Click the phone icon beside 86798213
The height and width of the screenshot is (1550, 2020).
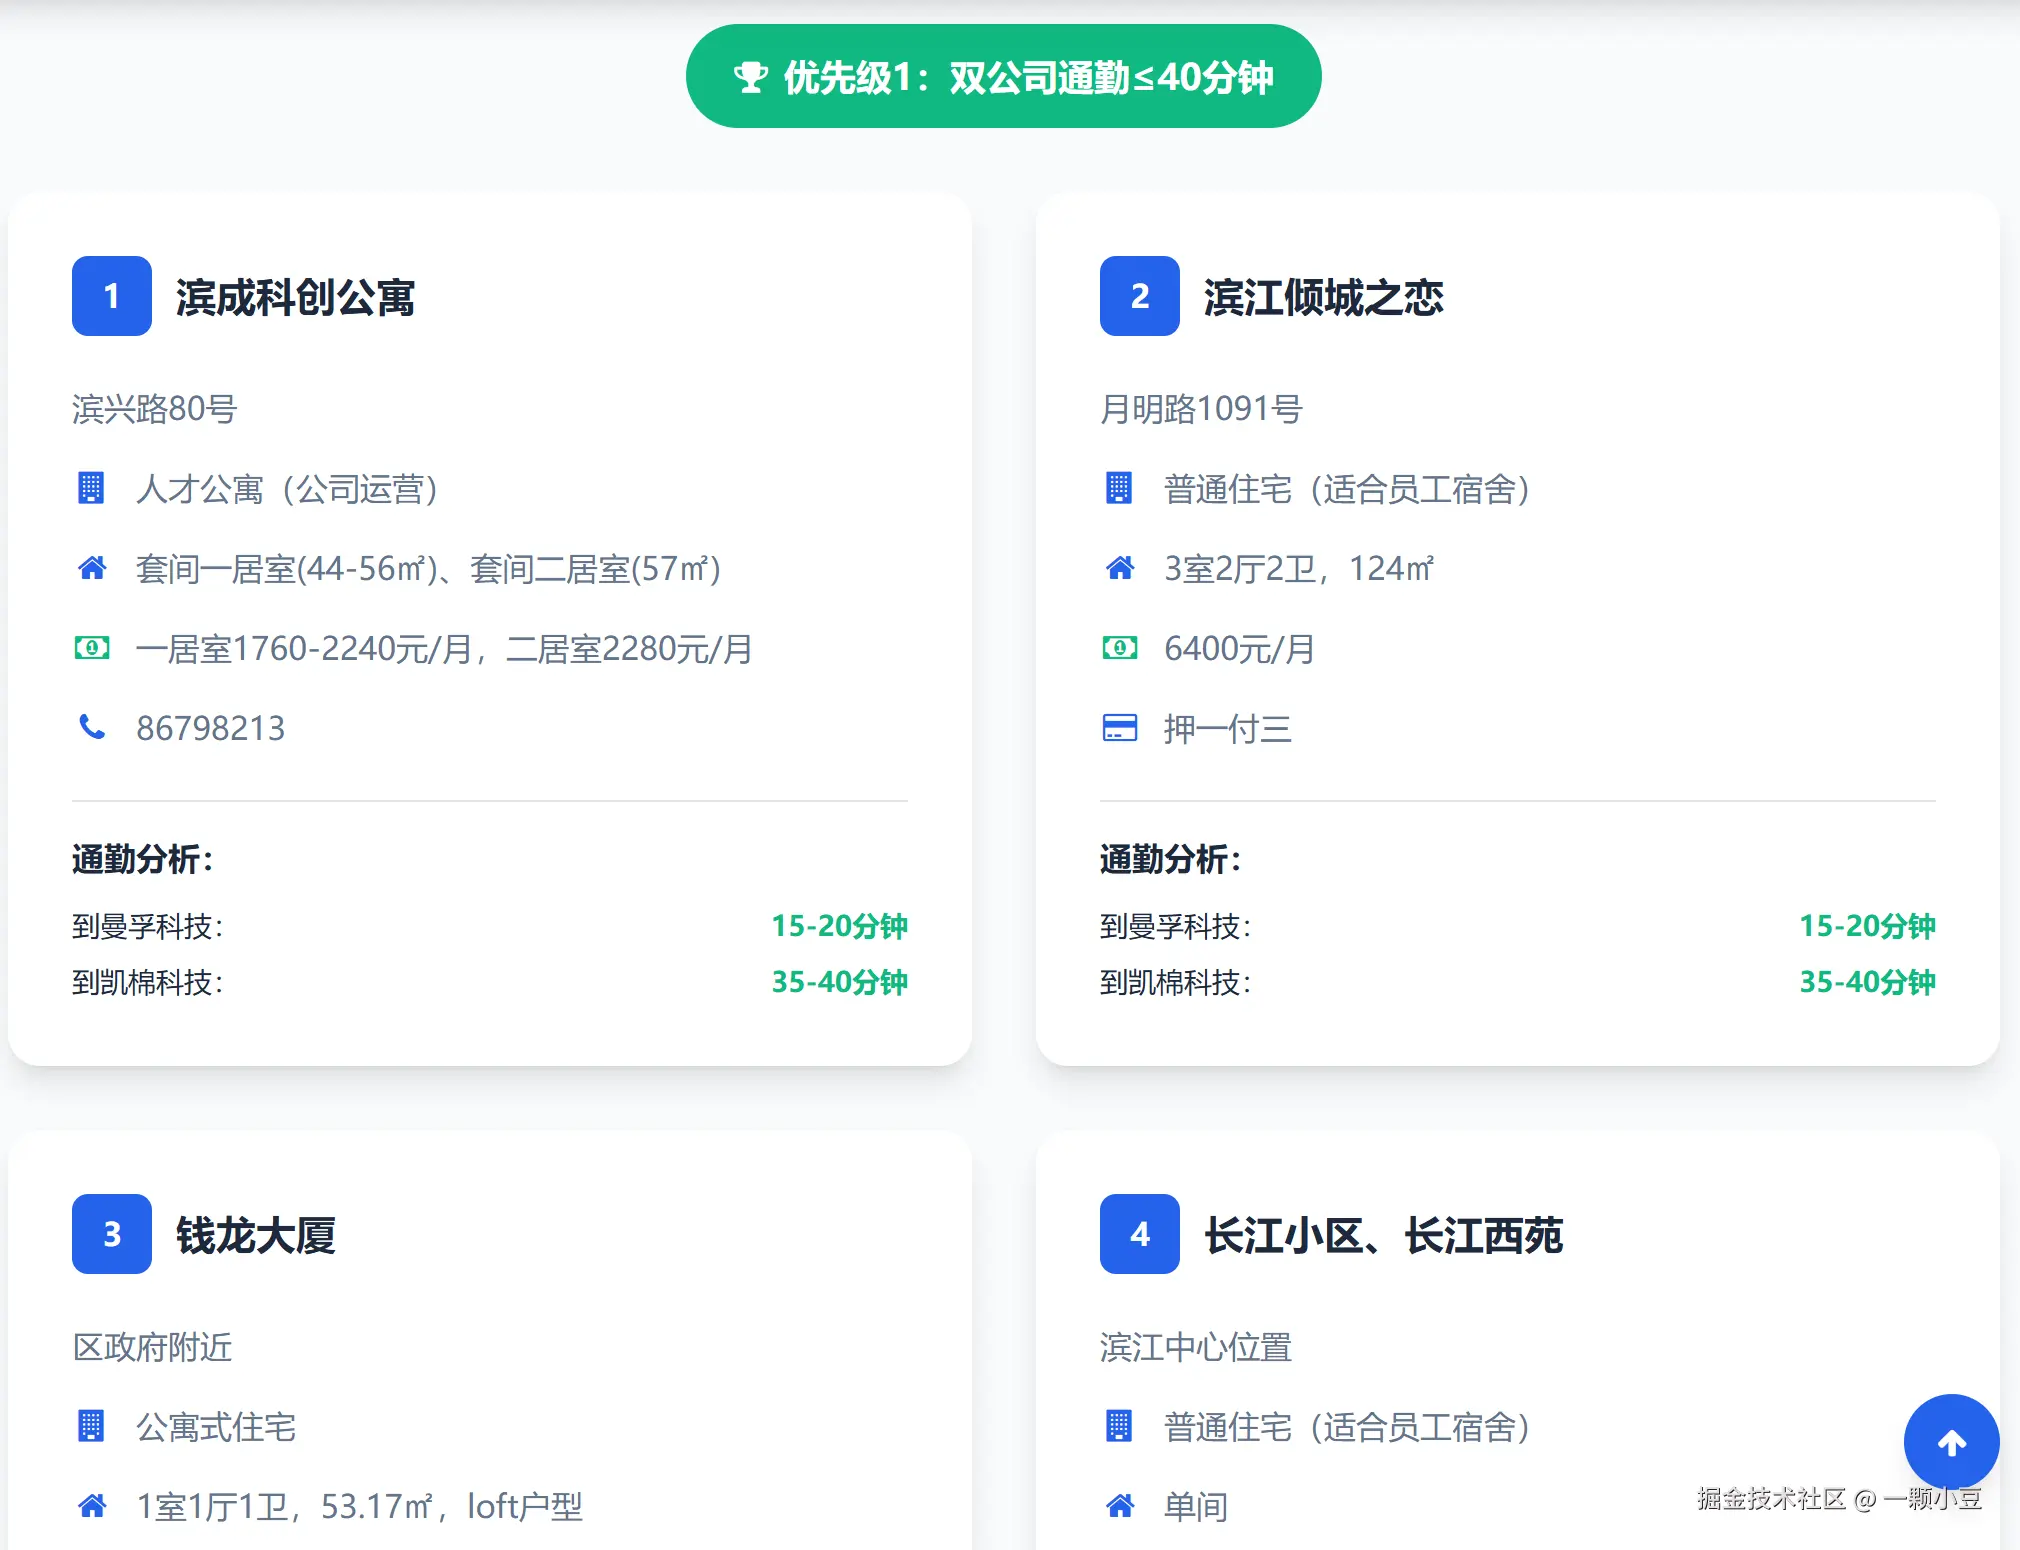(x=92, y=727)
